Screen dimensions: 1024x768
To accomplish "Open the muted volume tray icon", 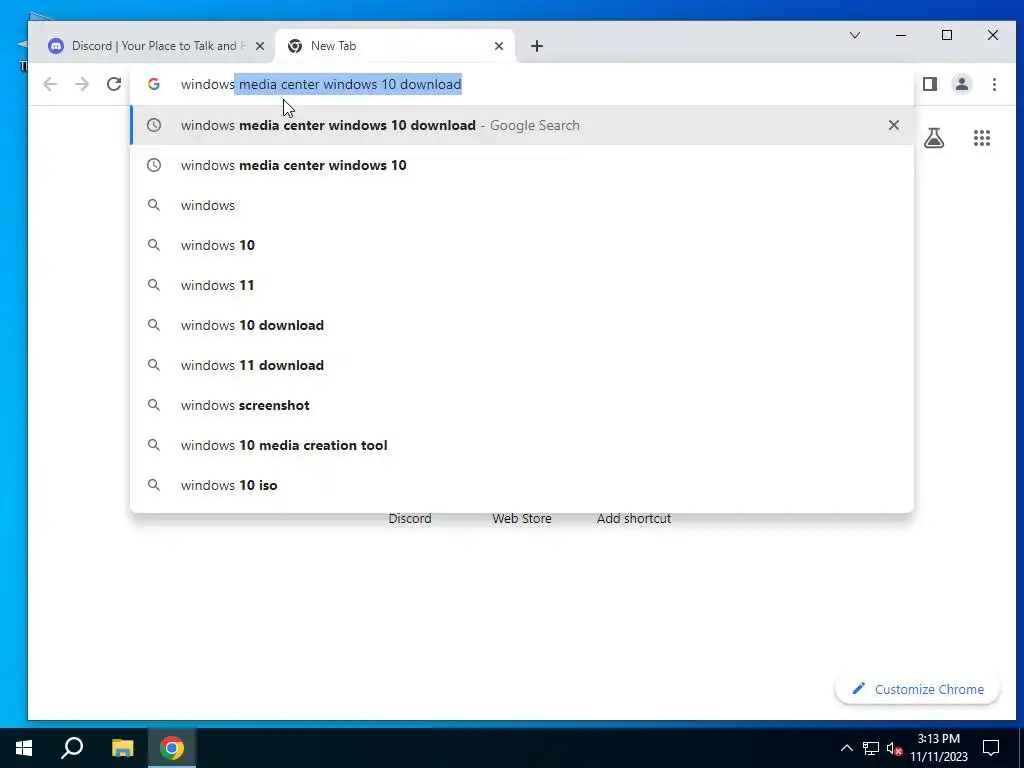I will 894,748.
